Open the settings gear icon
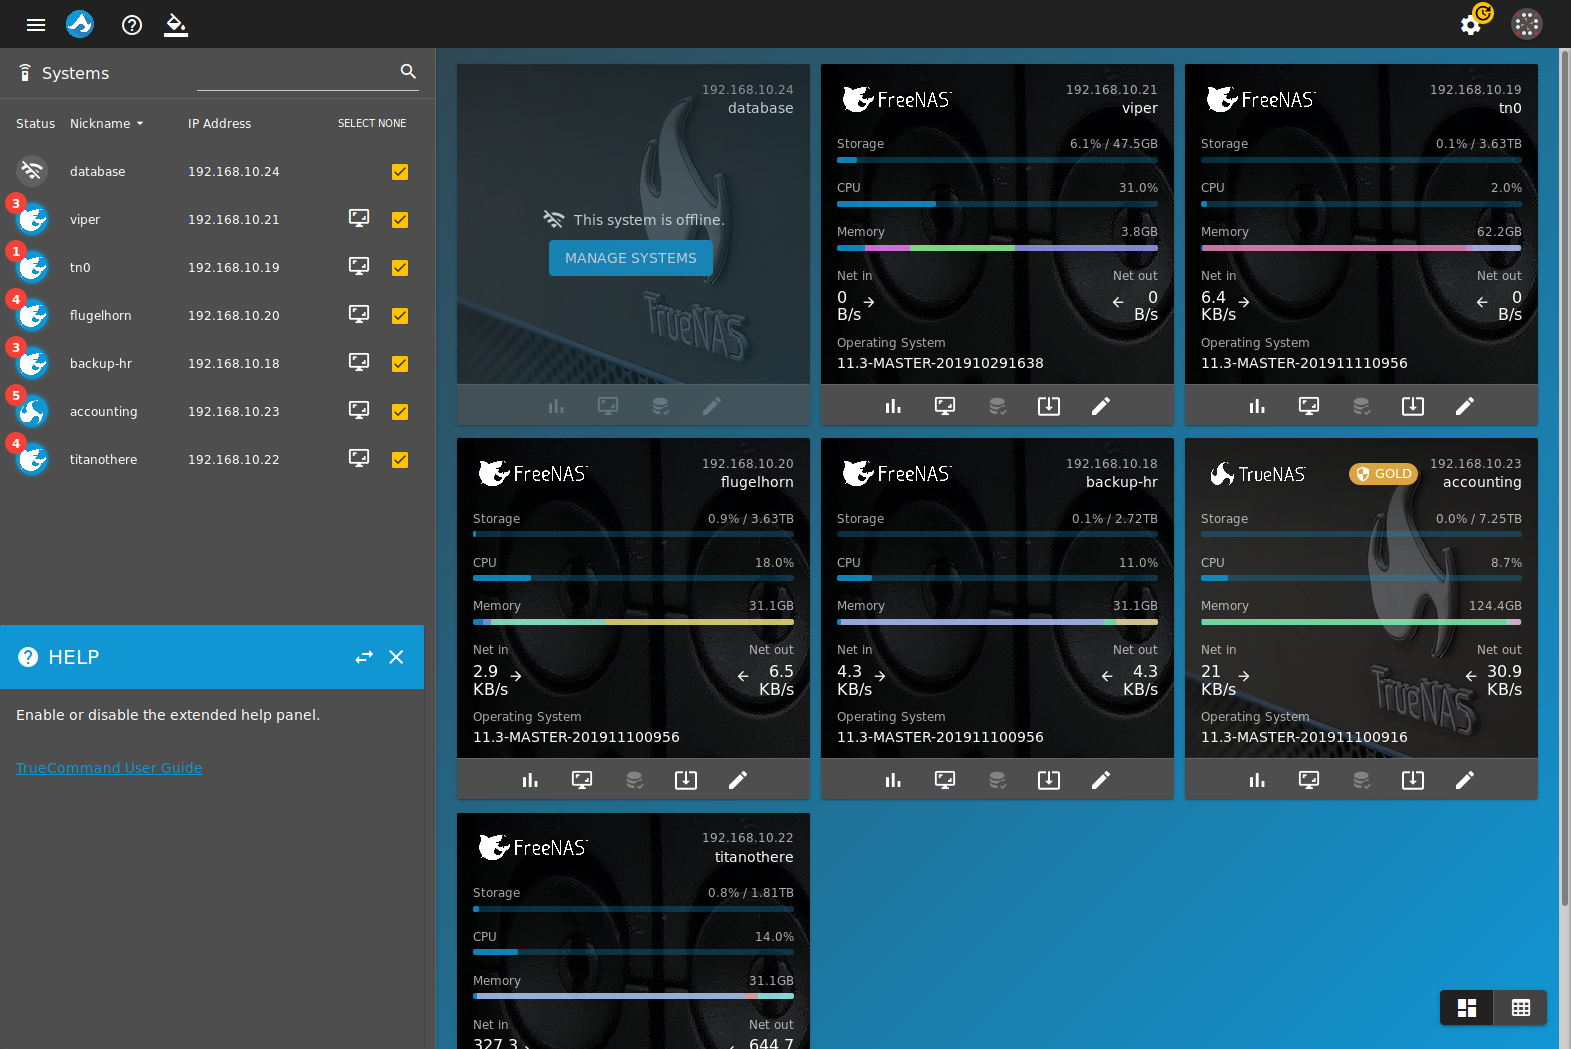 [1471, 25]
